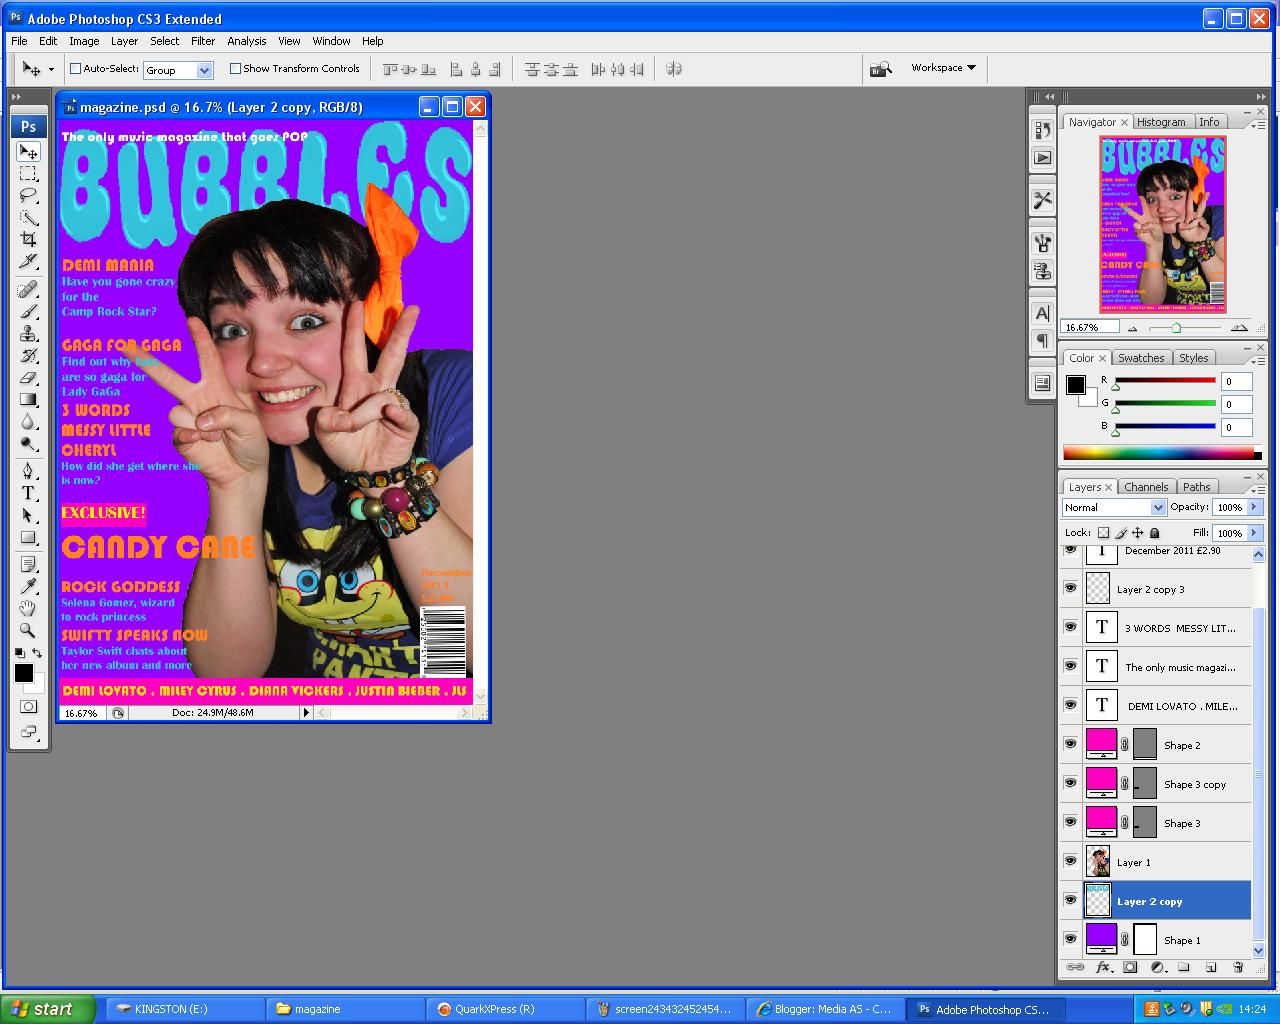This screenshot has width=1280, height=1024.
Task: Open the Navigator panel options menu
Action: click(x=1259, y=125)
